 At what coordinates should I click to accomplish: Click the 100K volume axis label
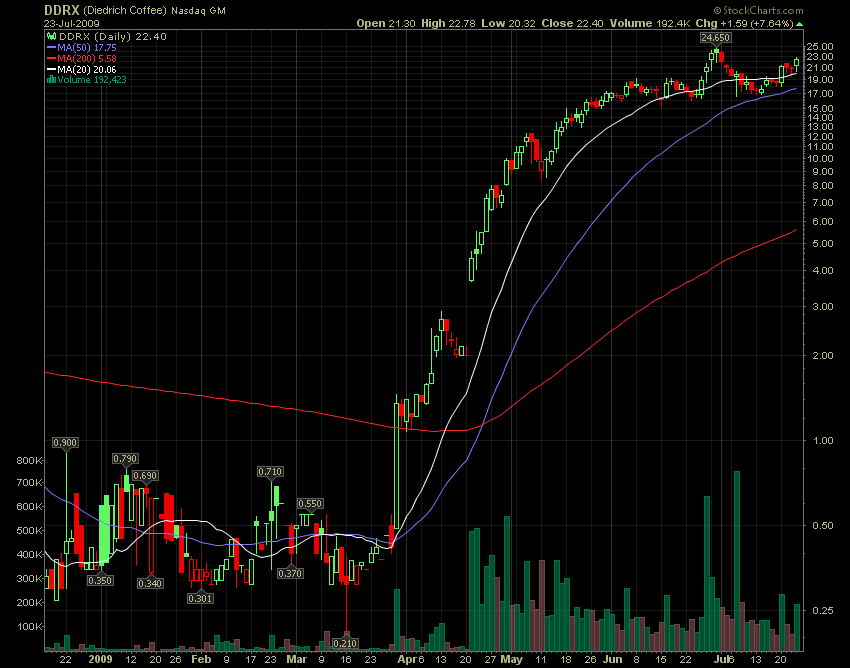29,627
